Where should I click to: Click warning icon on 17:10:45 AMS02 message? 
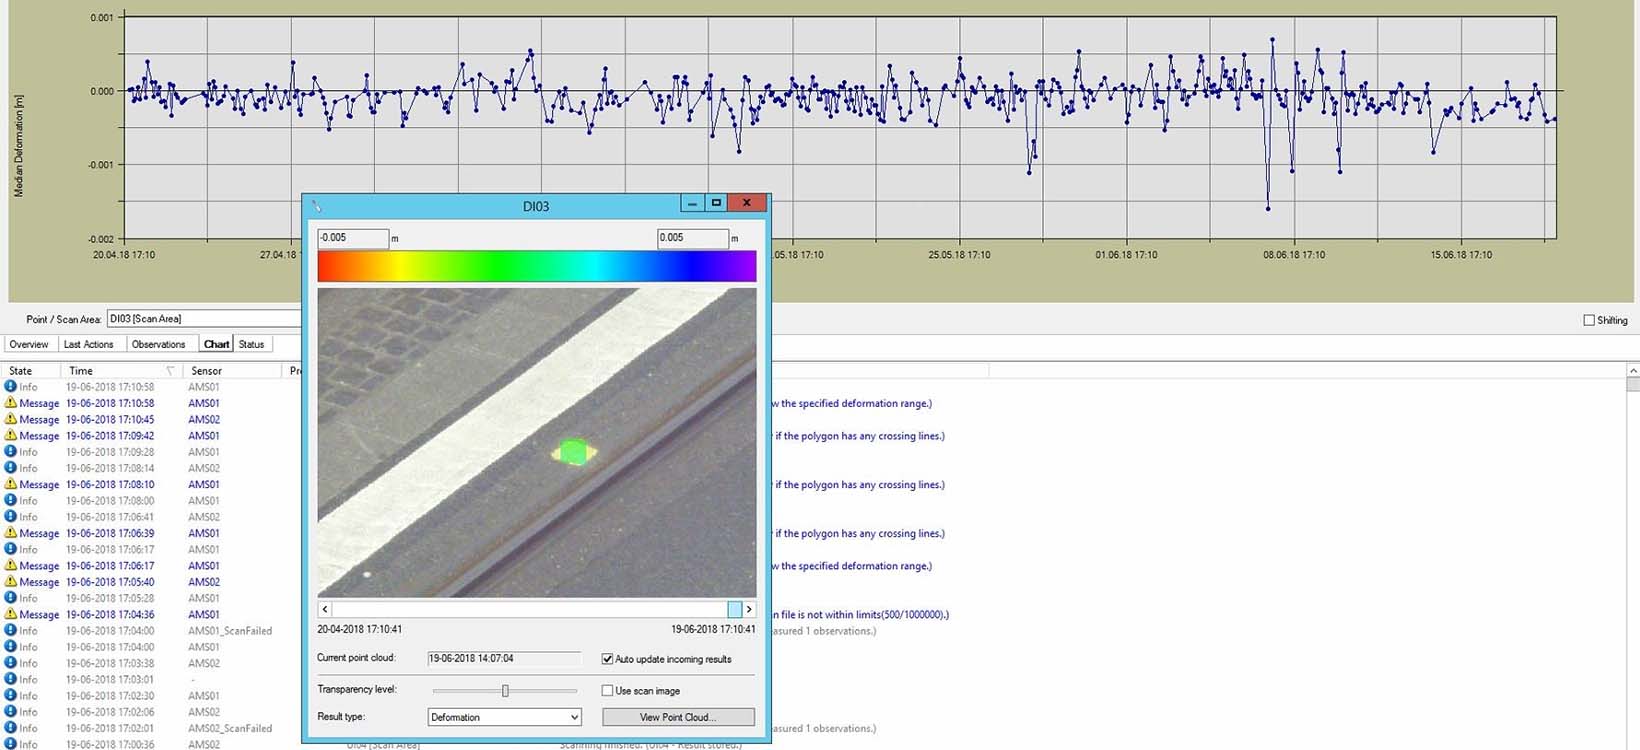(11, 419)
